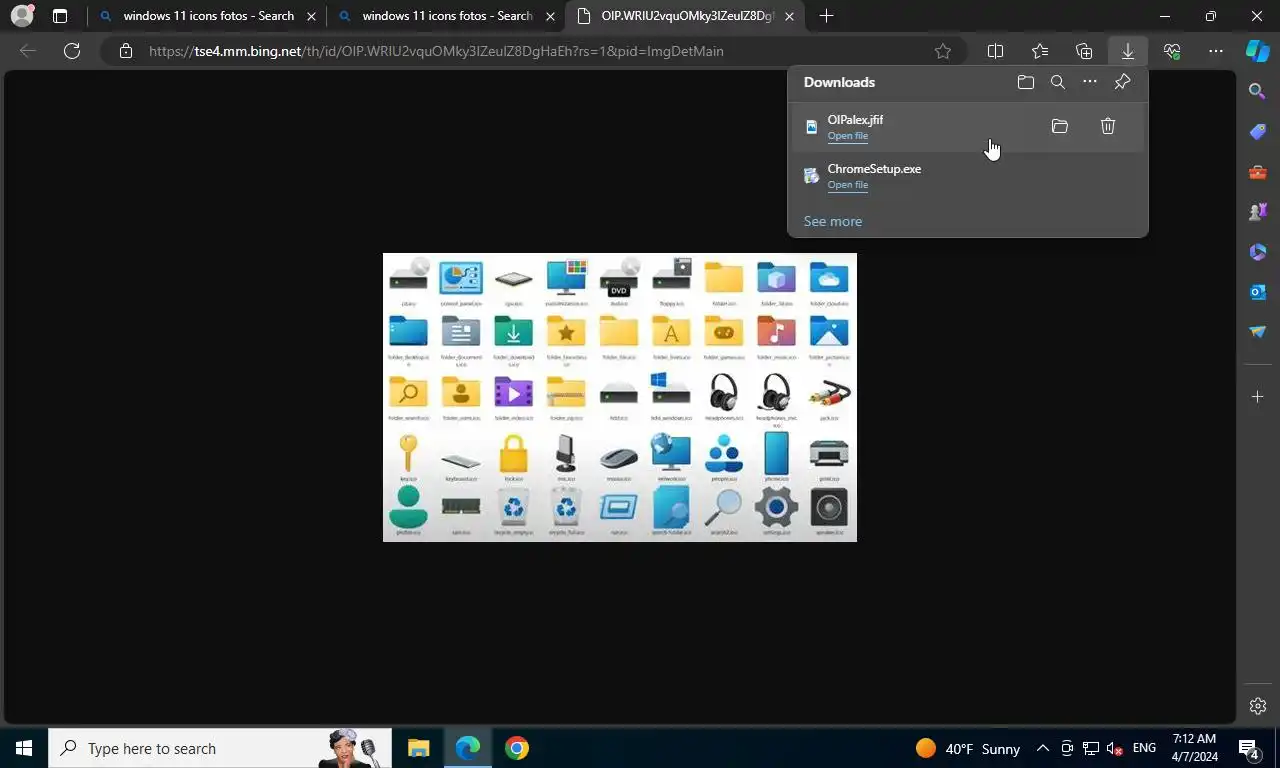The height and width of the screenshot is (768, 1280).
Task: Toggle the Downloads toolbar button
Action: point(1128,51)
